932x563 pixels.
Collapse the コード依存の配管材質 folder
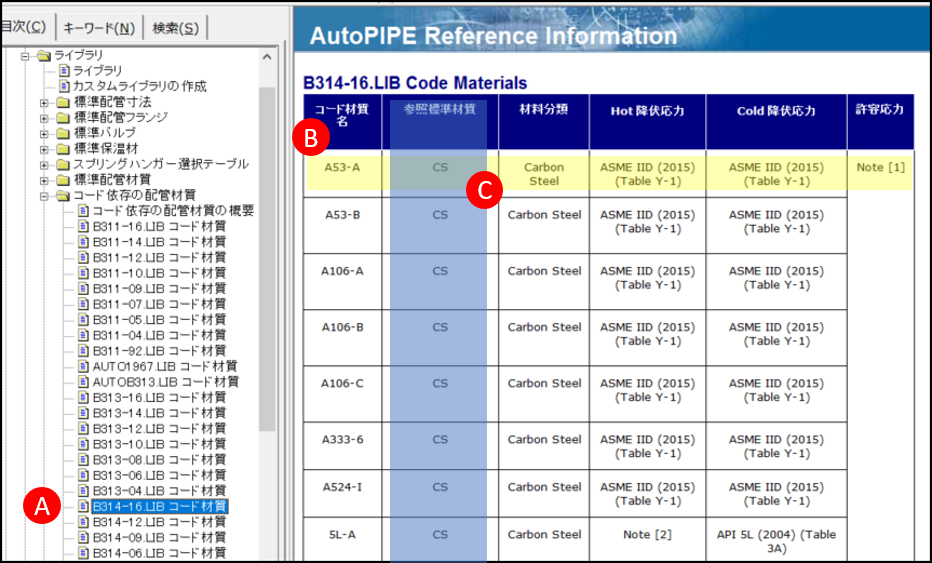click(44, 196)
